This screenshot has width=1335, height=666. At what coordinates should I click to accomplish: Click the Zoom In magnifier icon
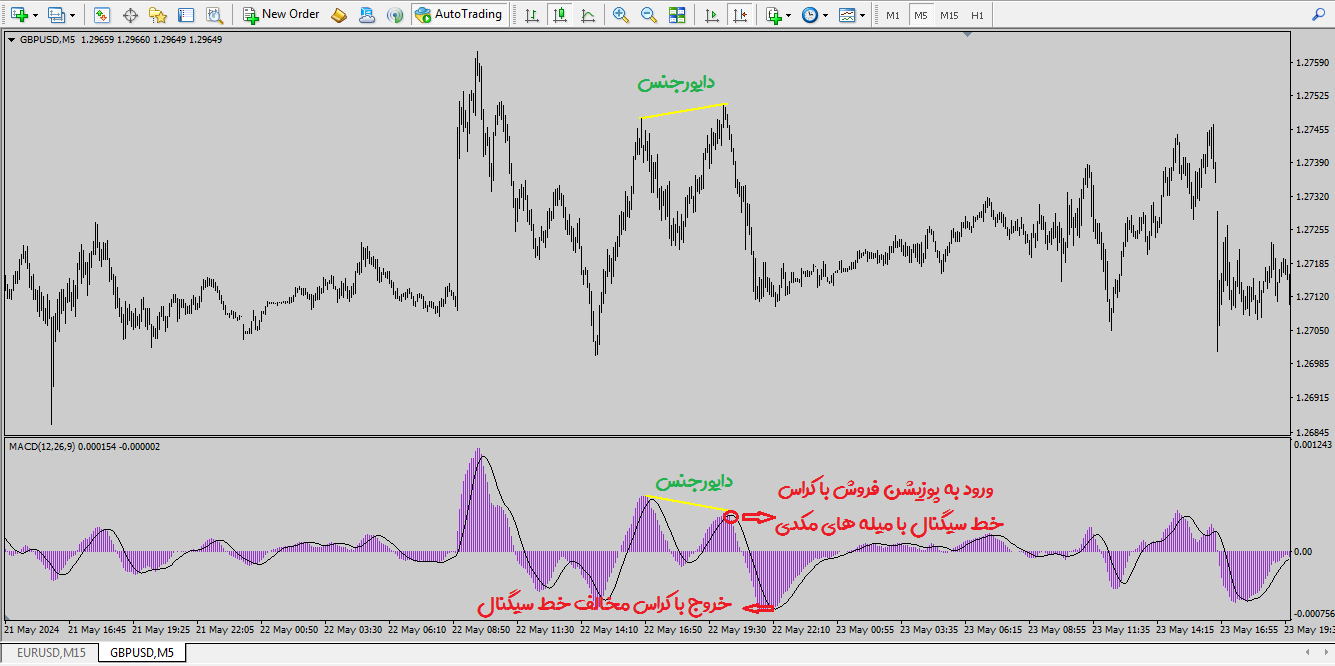pyautogui.click(x=621, y=15)
